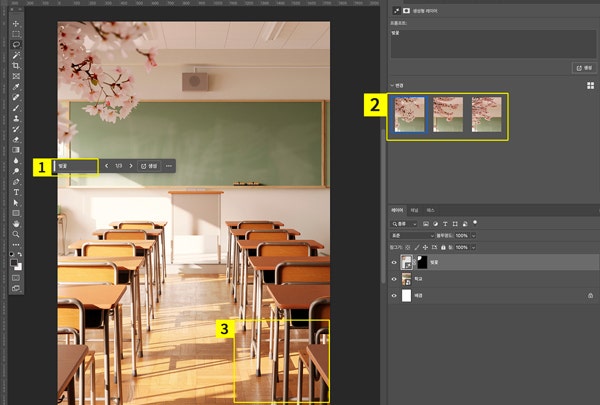Click the prompt text area in Properties panel
This screenshot has width=600, height=405.
coord(493,44)
